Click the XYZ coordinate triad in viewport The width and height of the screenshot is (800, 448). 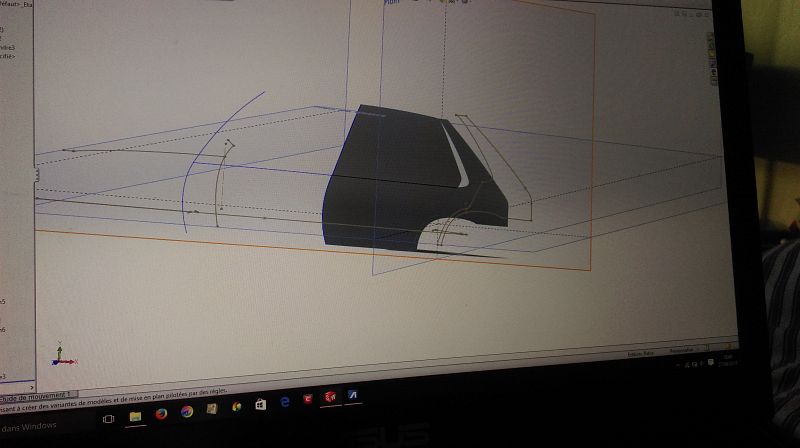coord(59,353)
